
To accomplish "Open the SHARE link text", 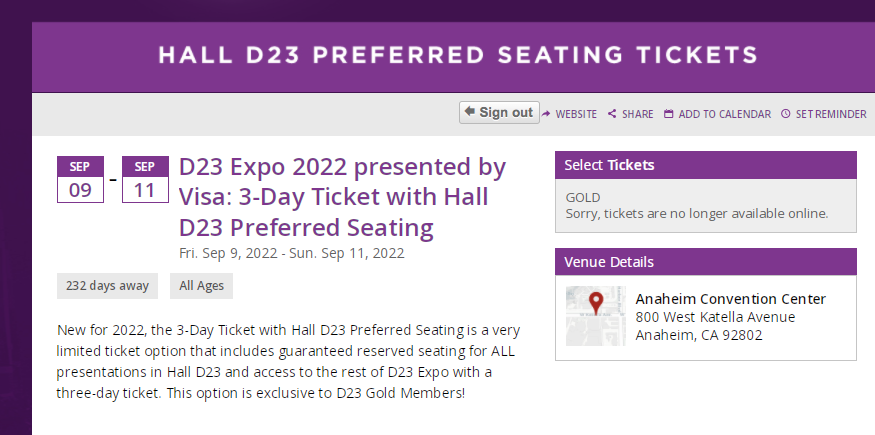I will (x=637, y=114).
